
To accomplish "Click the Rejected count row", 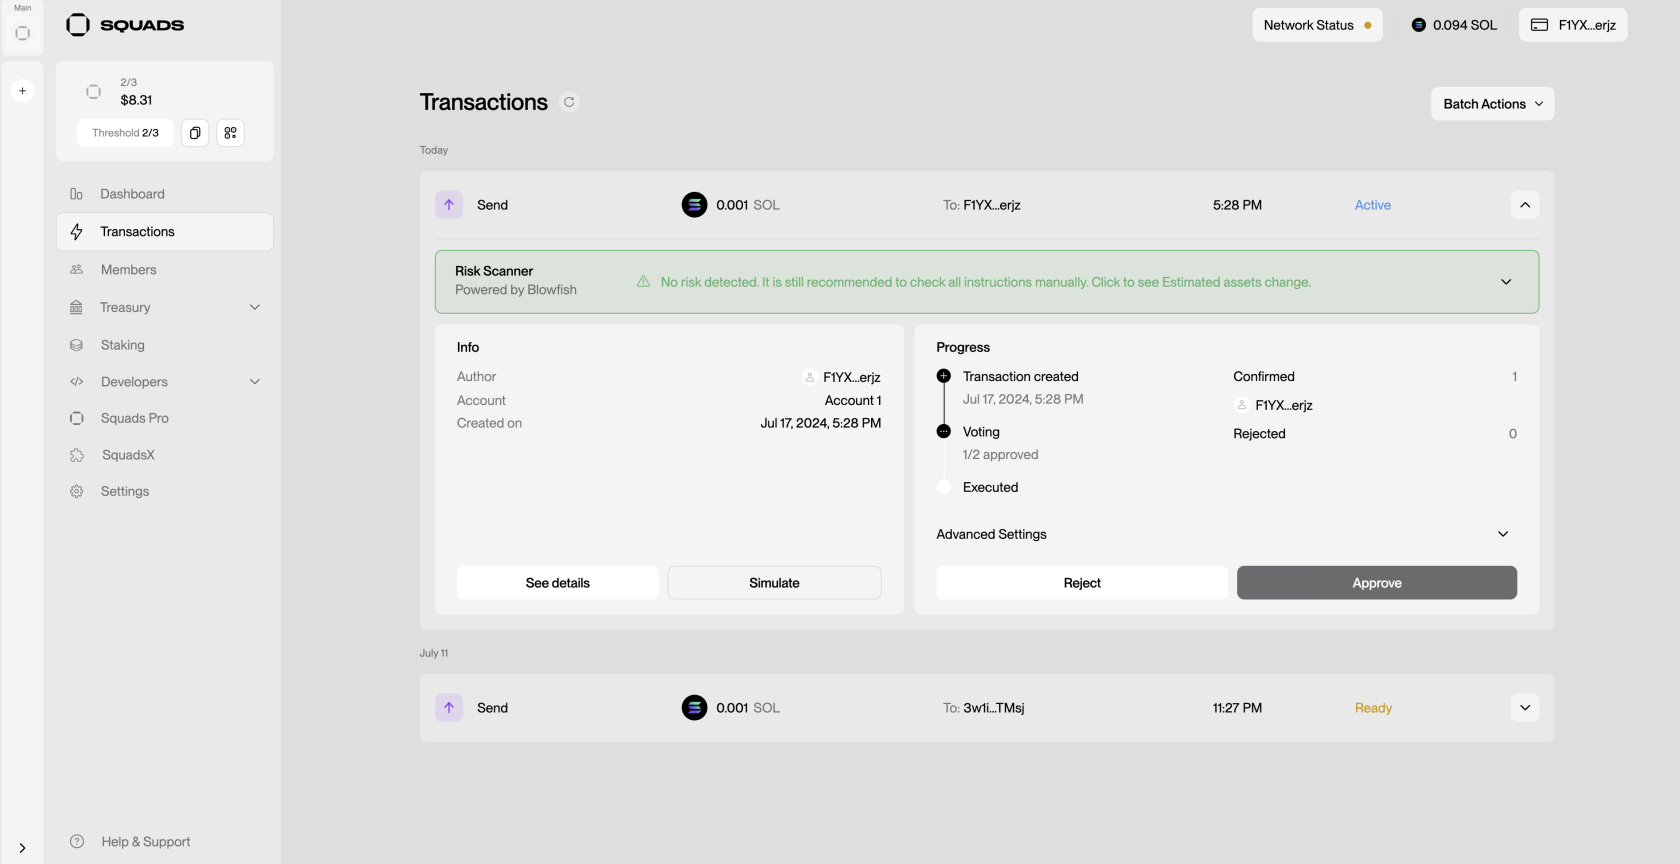I will coord(1375,434).
